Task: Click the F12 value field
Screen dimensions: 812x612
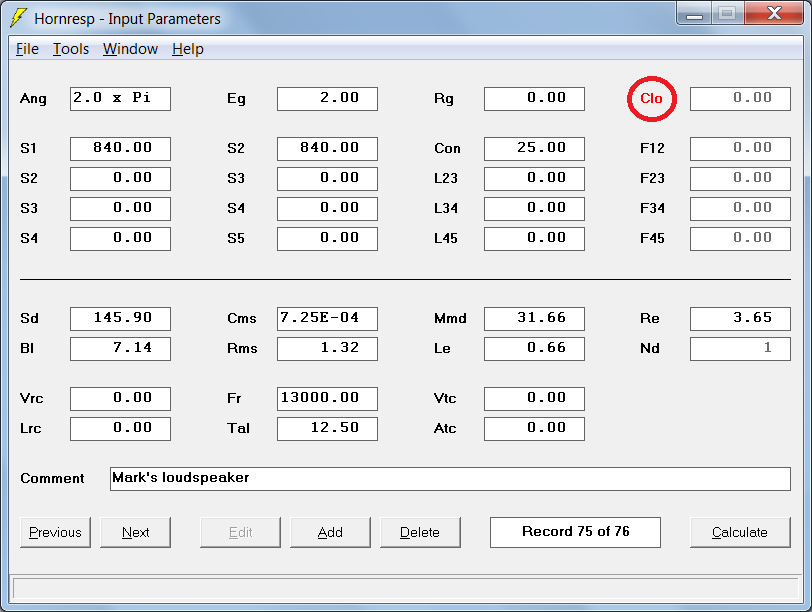Action: click(x=740, y=149)
